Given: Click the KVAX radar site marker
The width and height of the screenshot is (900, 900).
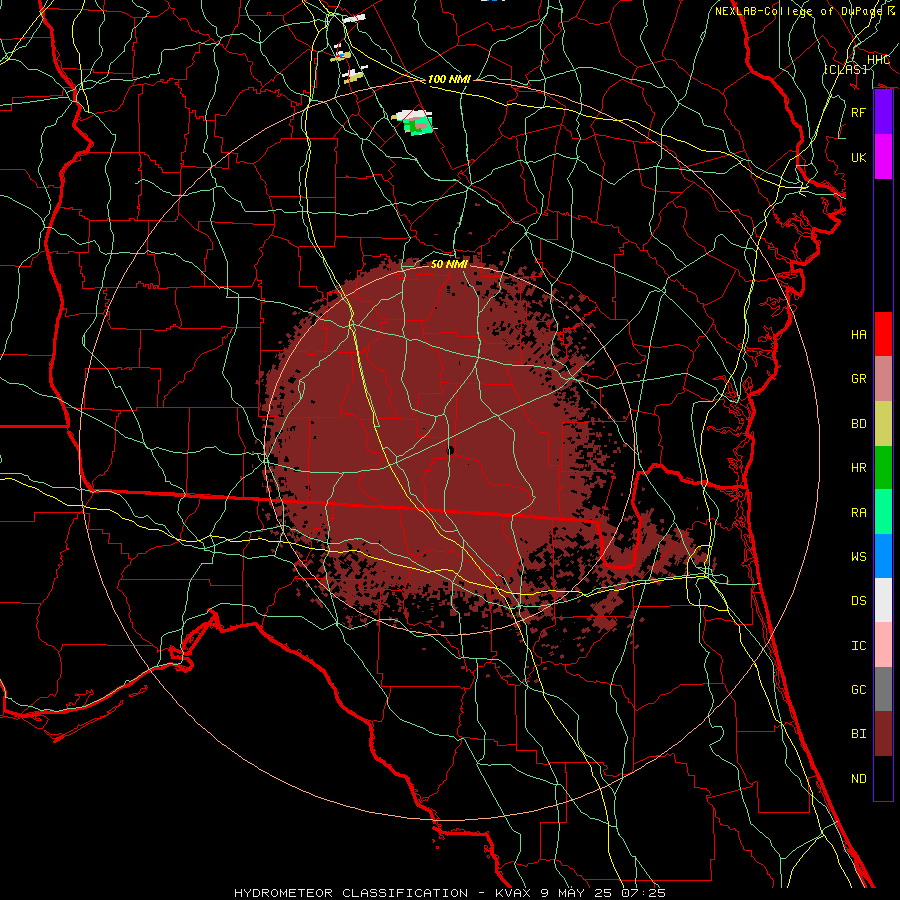Looking at the screenshot, I should coord(450,451).
